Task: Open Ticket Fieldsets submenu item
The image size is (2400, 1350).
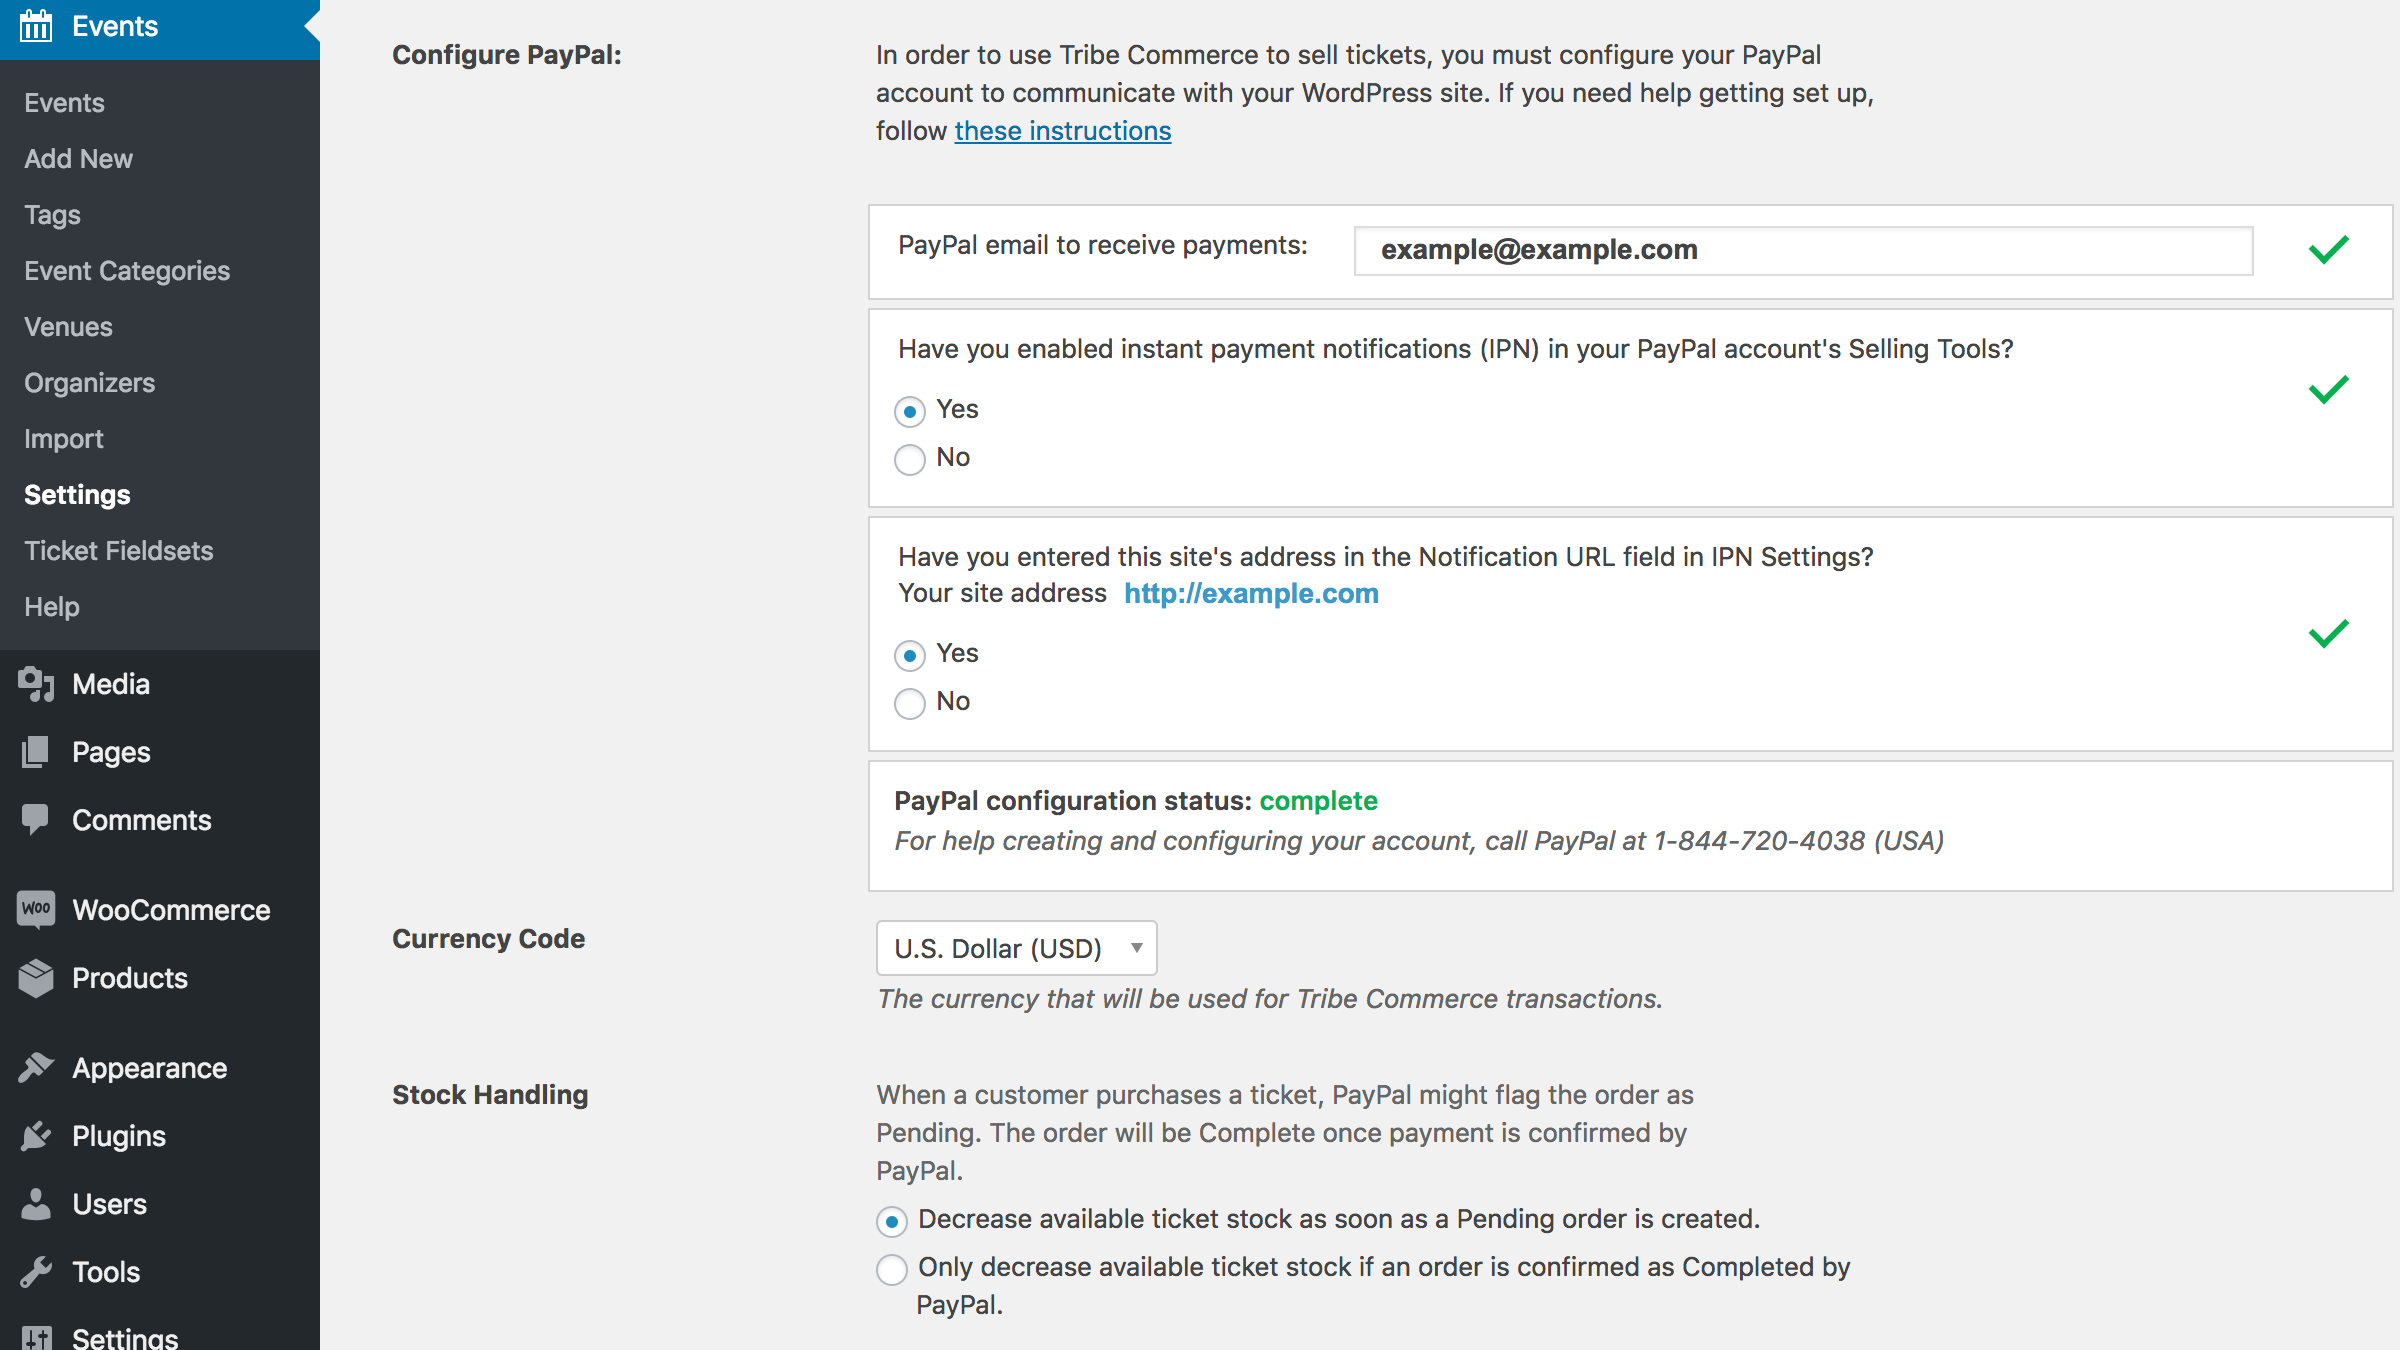Action: [x=118, y=551]
